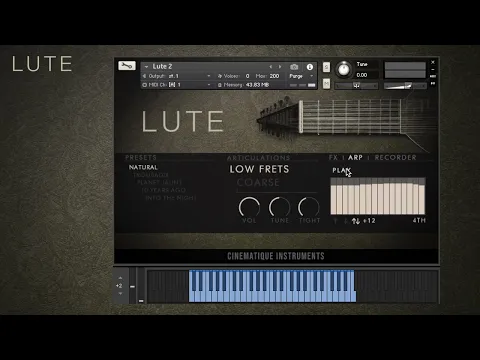This screenshot has height=360, width=480.
Task: Toggle the Mute M button
Action: tap(326, 83)
